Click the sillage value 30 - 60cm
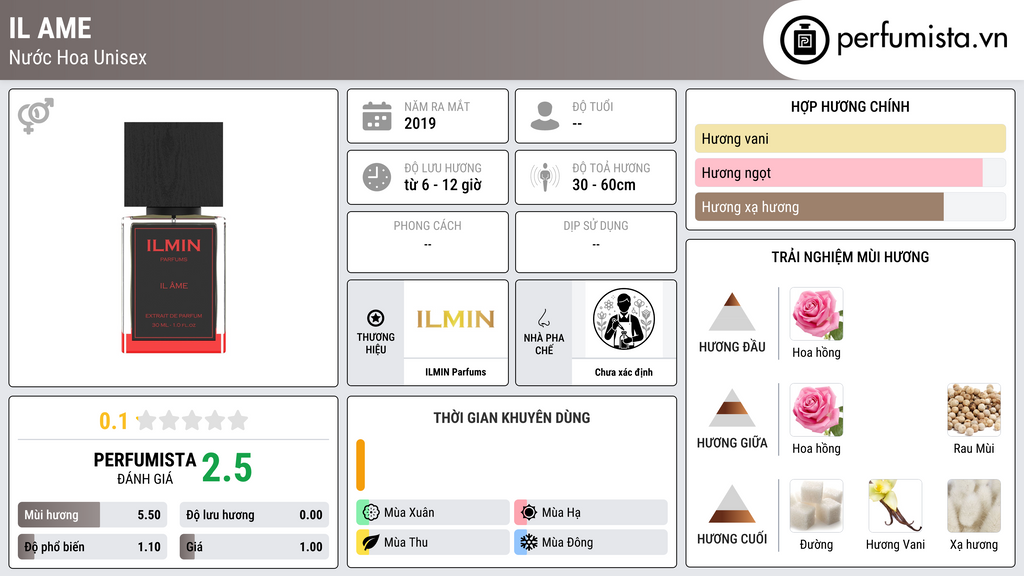The image size is (1024, 576). (604, 185)
